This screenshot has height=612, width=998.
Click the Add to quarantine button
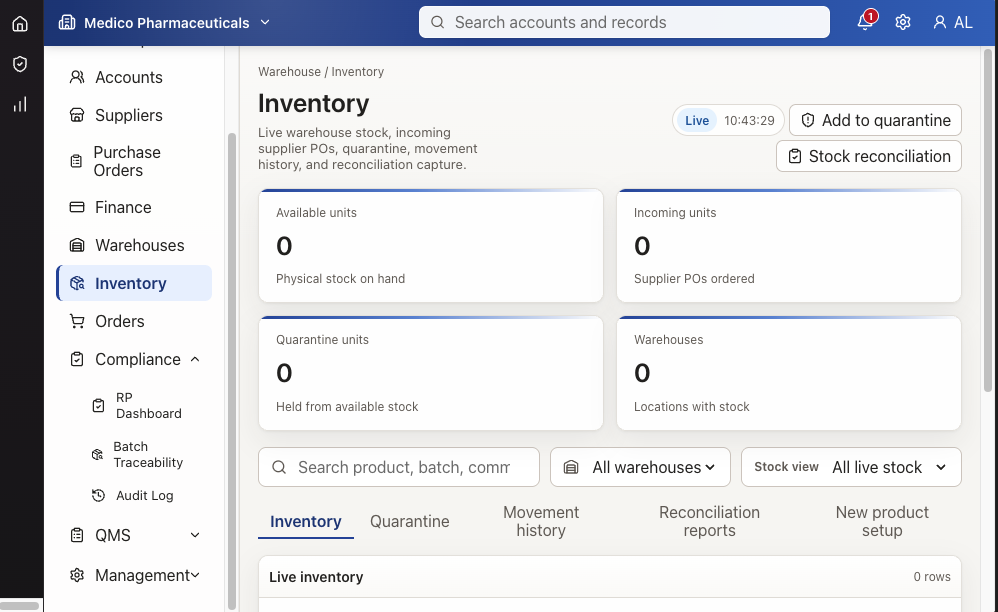click(875, 120)
